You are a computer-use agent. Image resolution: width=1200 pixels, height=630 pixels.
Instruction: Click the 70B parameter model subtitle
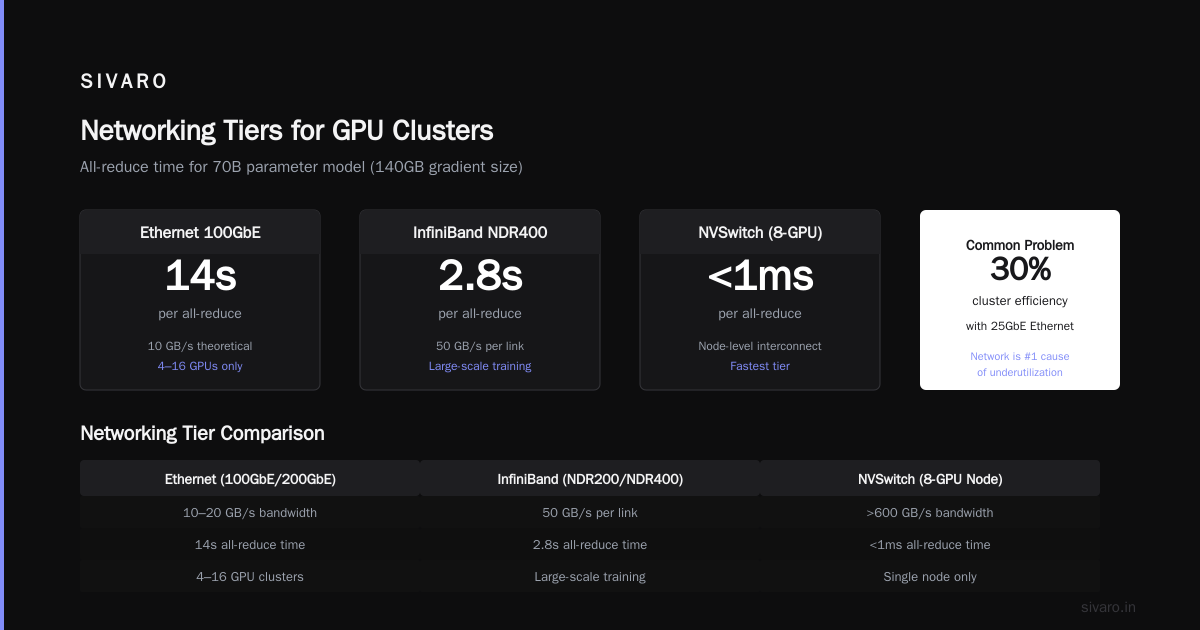click(301, 167)
